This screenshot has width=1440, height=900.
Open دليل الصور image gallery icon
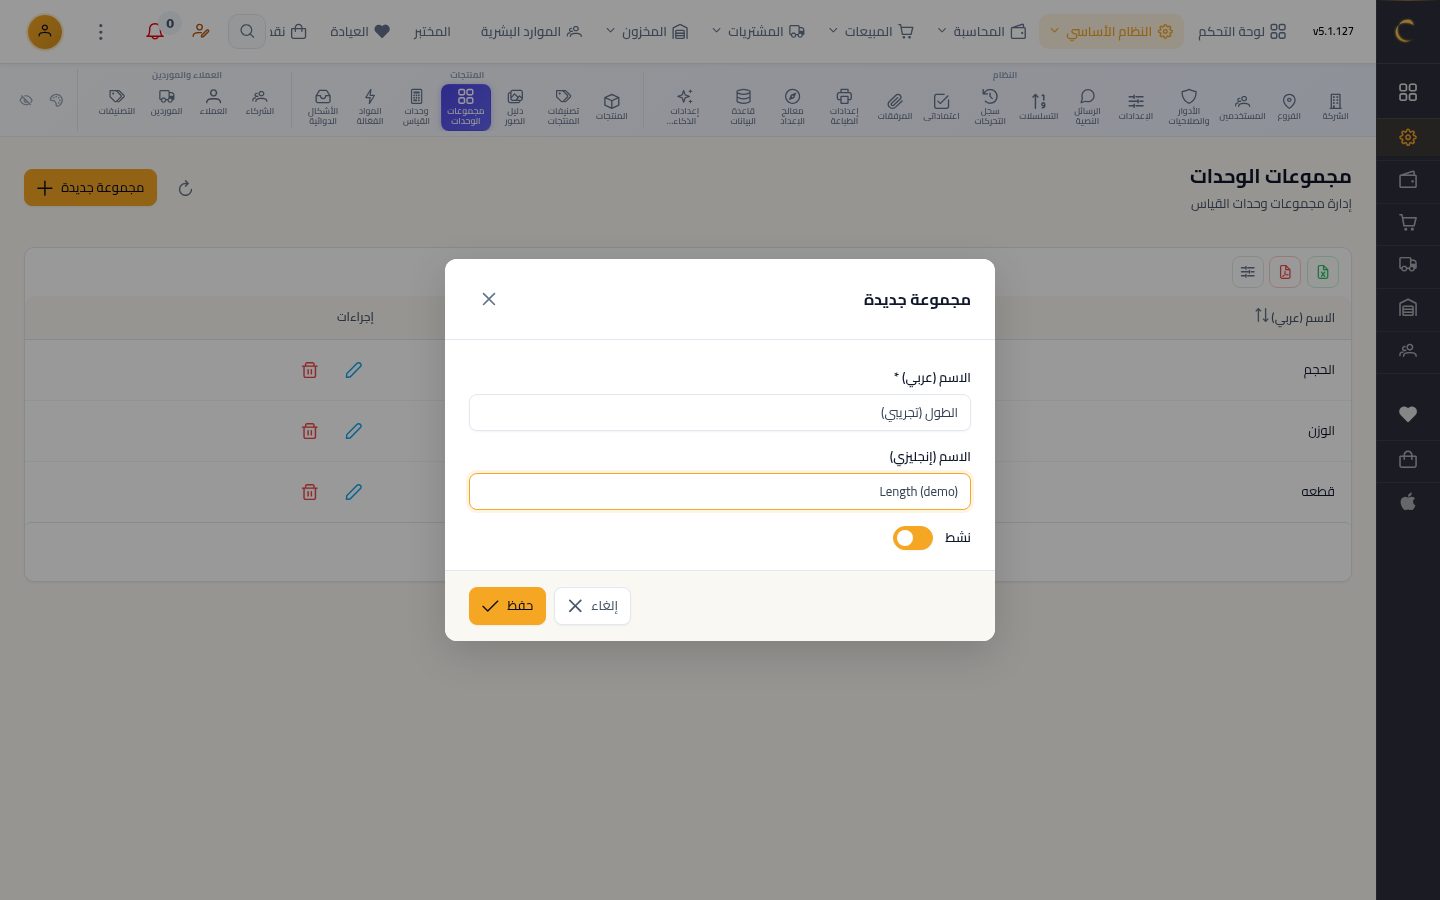coord(515,106)
